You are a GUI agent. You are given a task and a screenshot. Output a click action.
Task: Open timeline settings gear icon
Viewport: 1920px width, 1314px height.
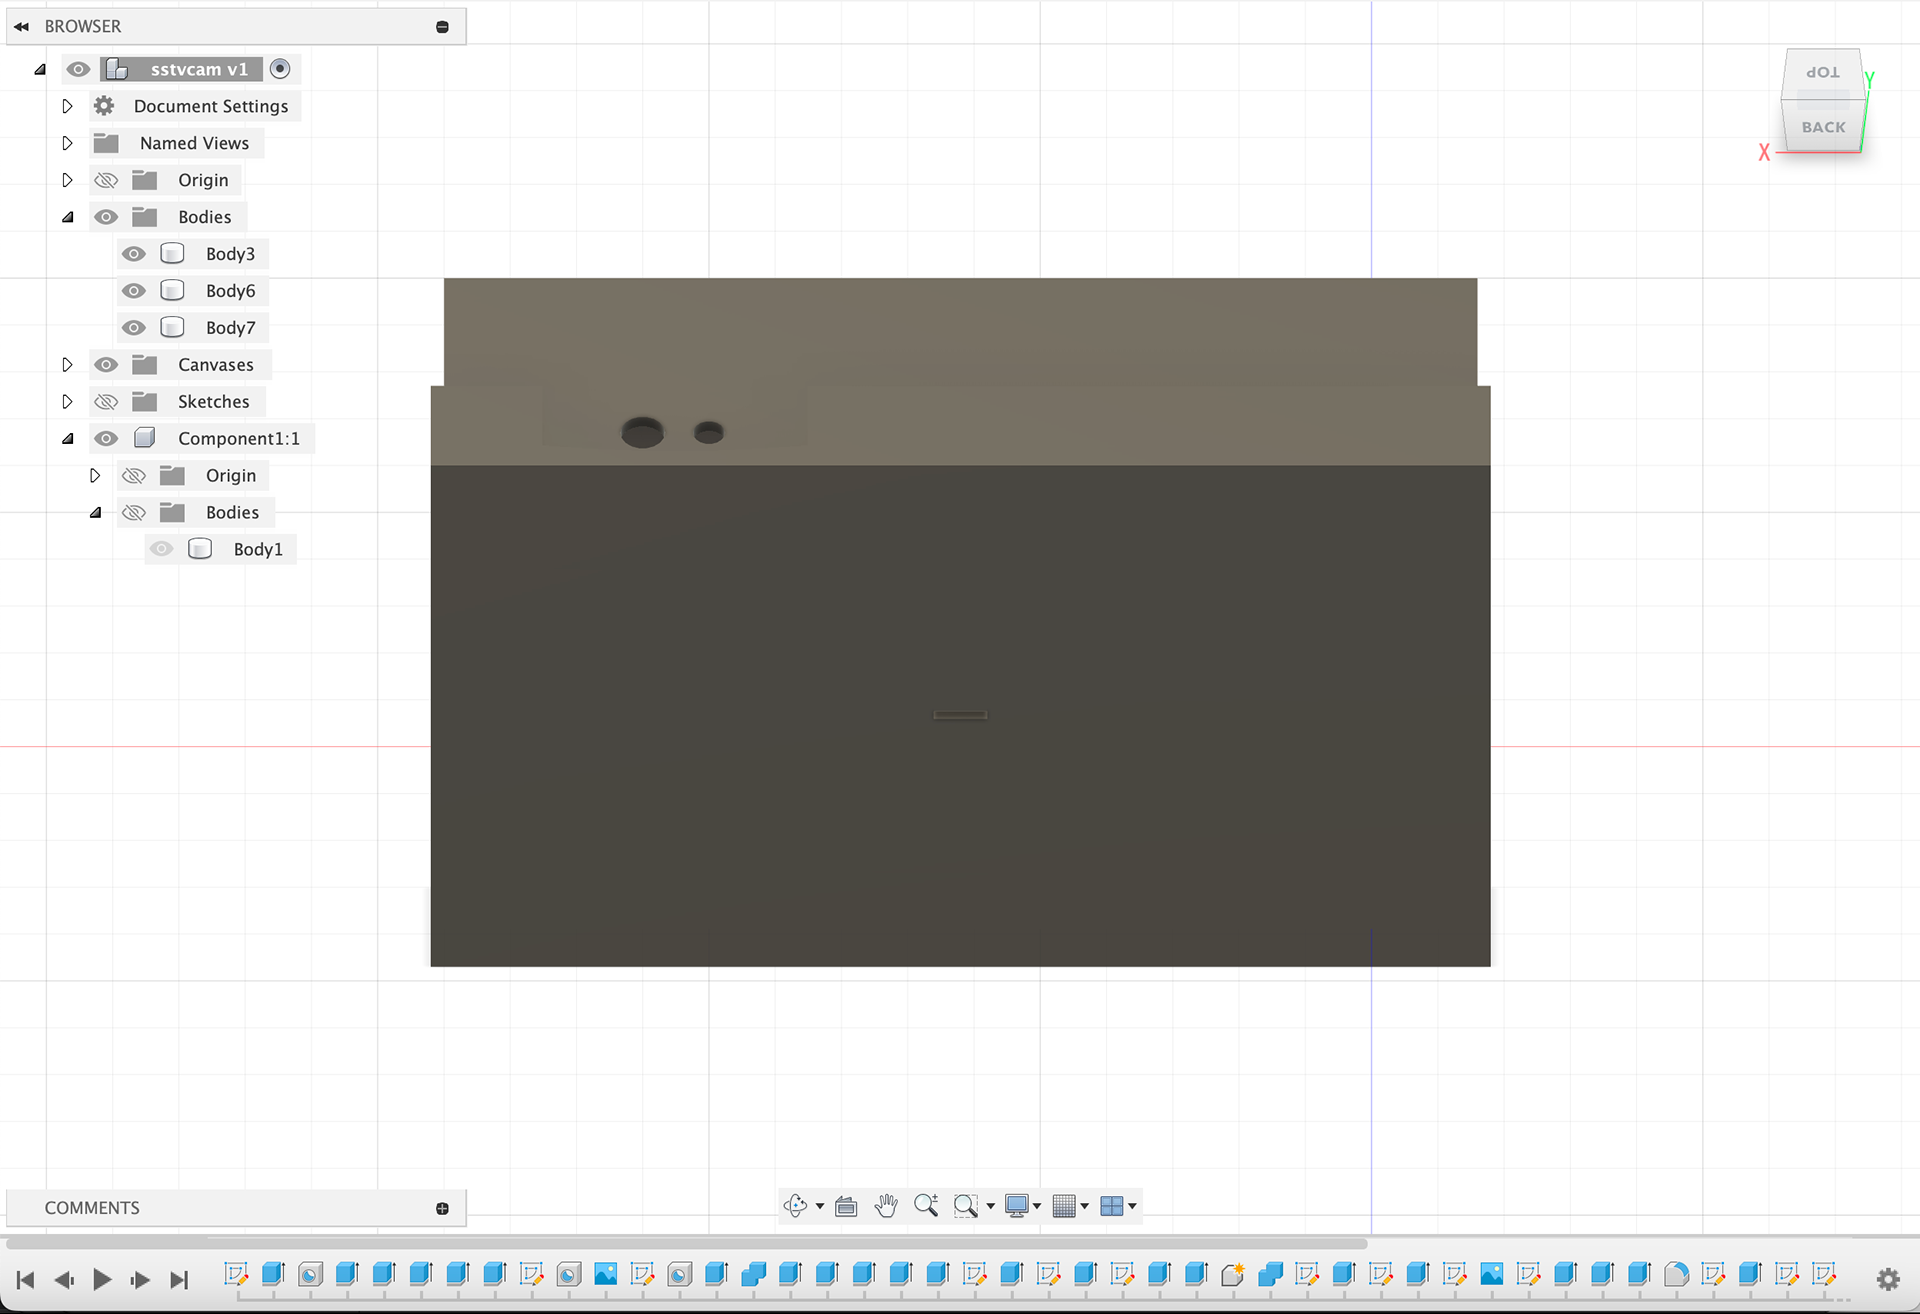coord(1888,1279)
